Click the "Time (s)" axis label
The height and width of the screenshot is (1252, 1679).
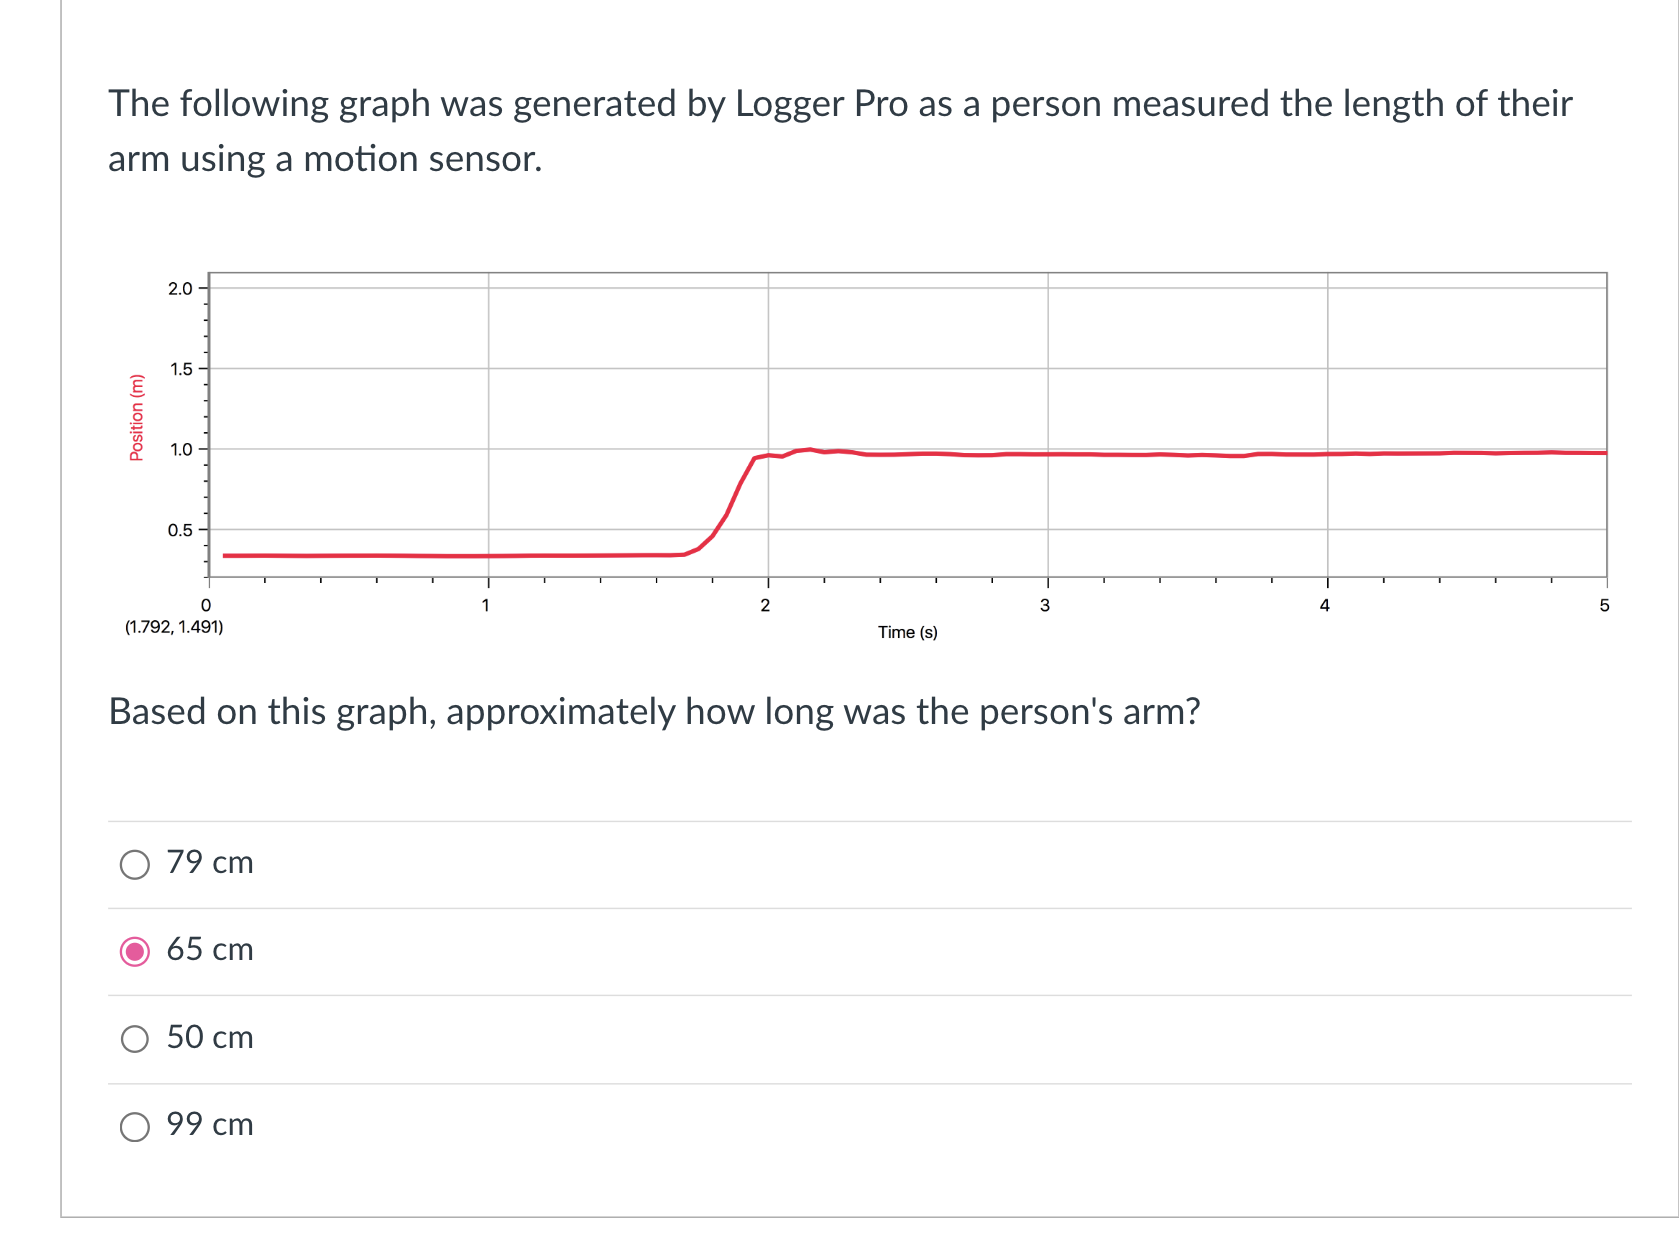[906, 632]
